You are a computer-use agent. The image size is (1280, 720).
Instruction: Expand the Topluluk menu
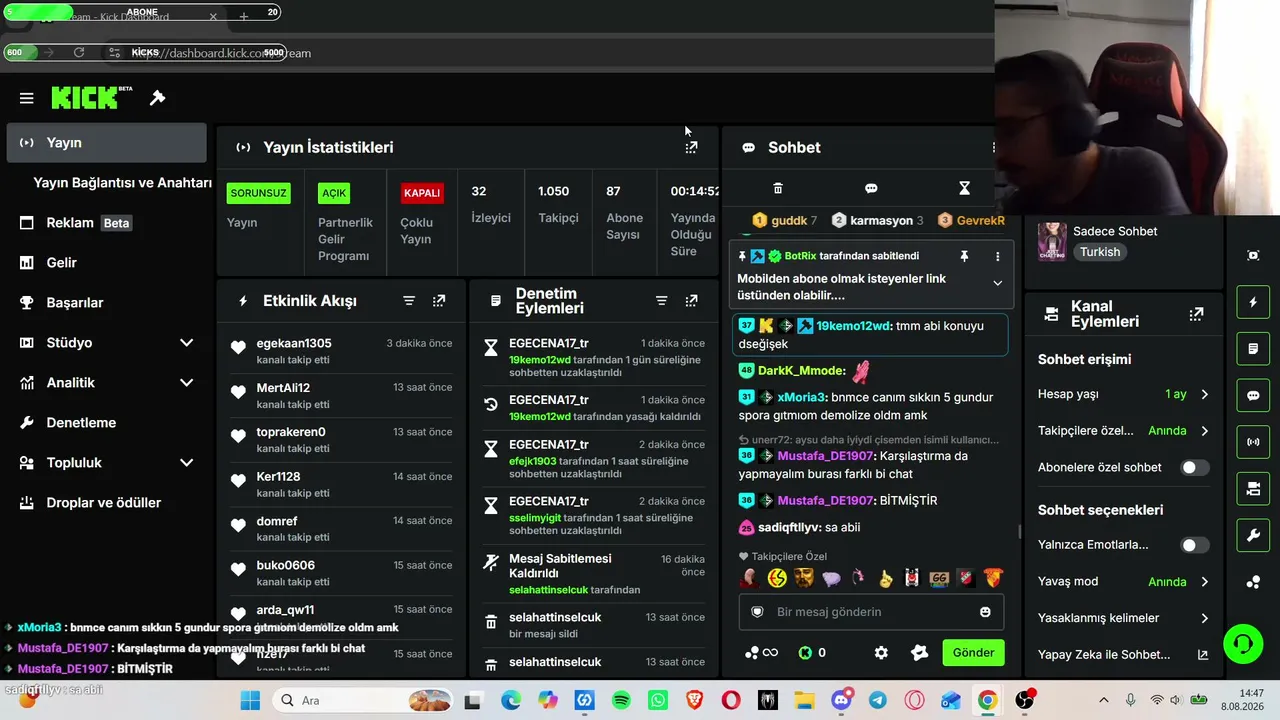pos(186,463)
